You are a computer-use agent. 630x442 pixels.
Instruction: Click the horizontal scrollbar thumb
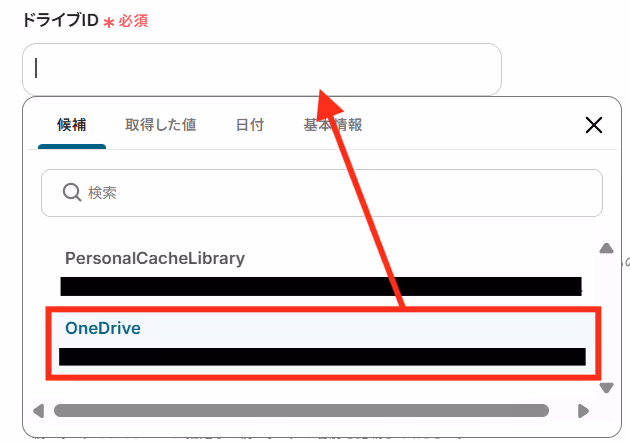point(301,411)
